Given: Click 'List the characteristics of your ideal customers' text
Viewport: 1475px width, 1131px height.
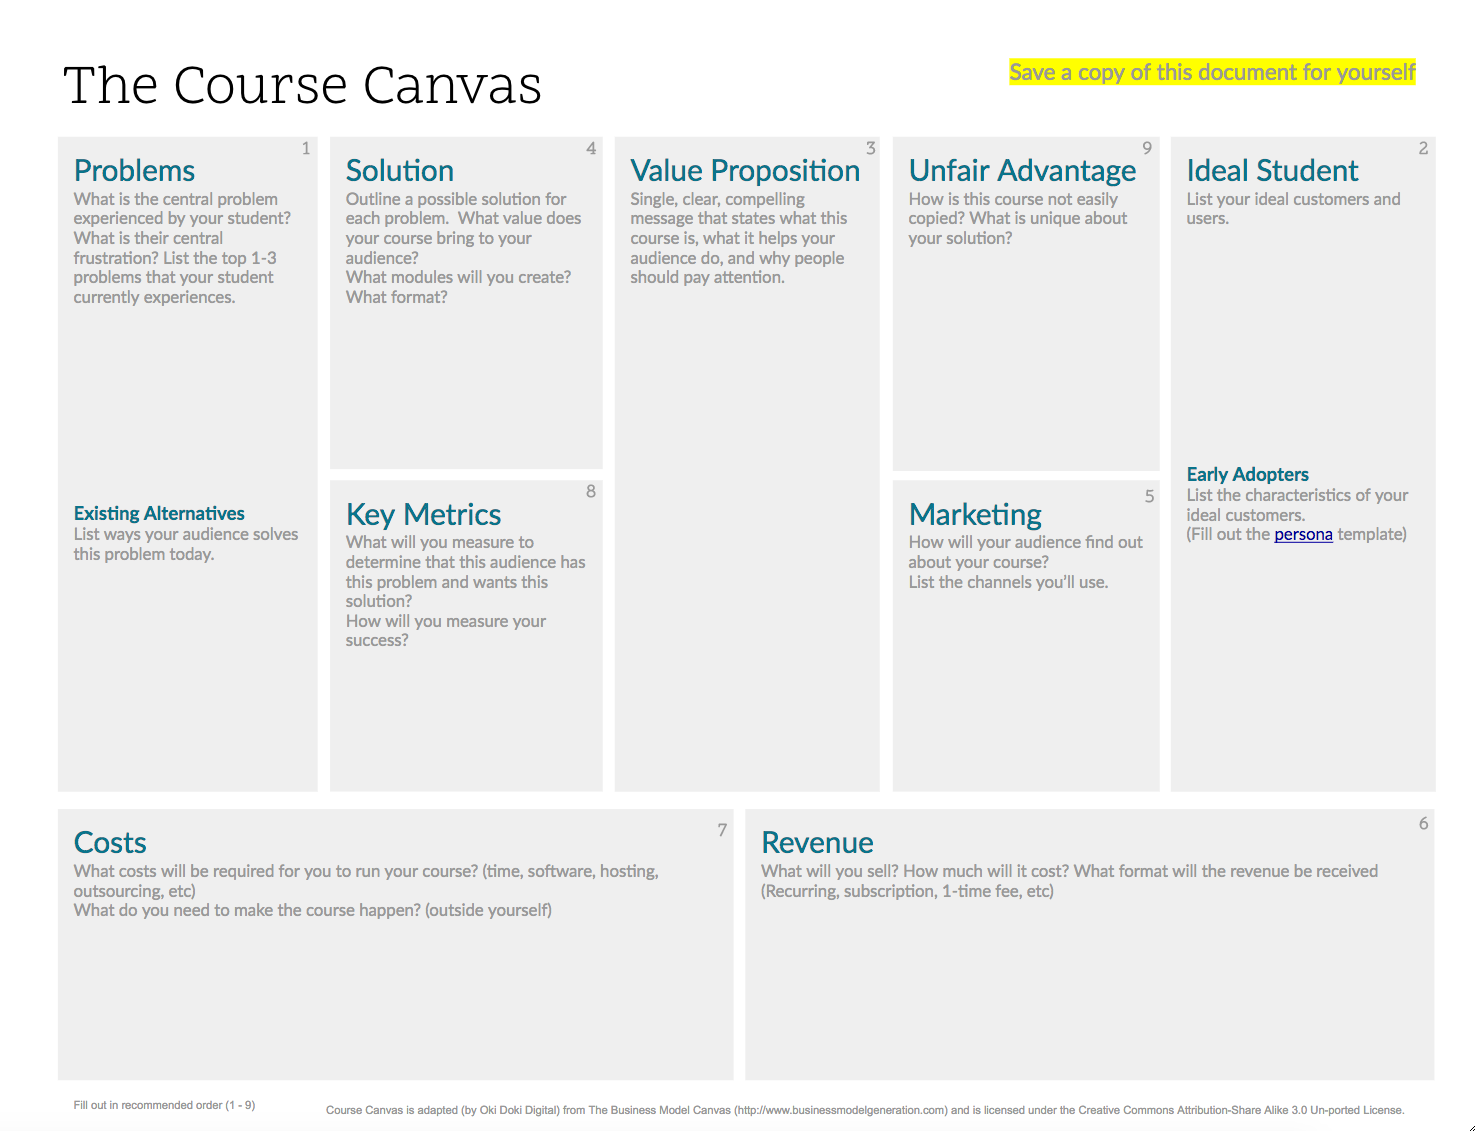Looking at the screenshot, I should pos(1297,505).
